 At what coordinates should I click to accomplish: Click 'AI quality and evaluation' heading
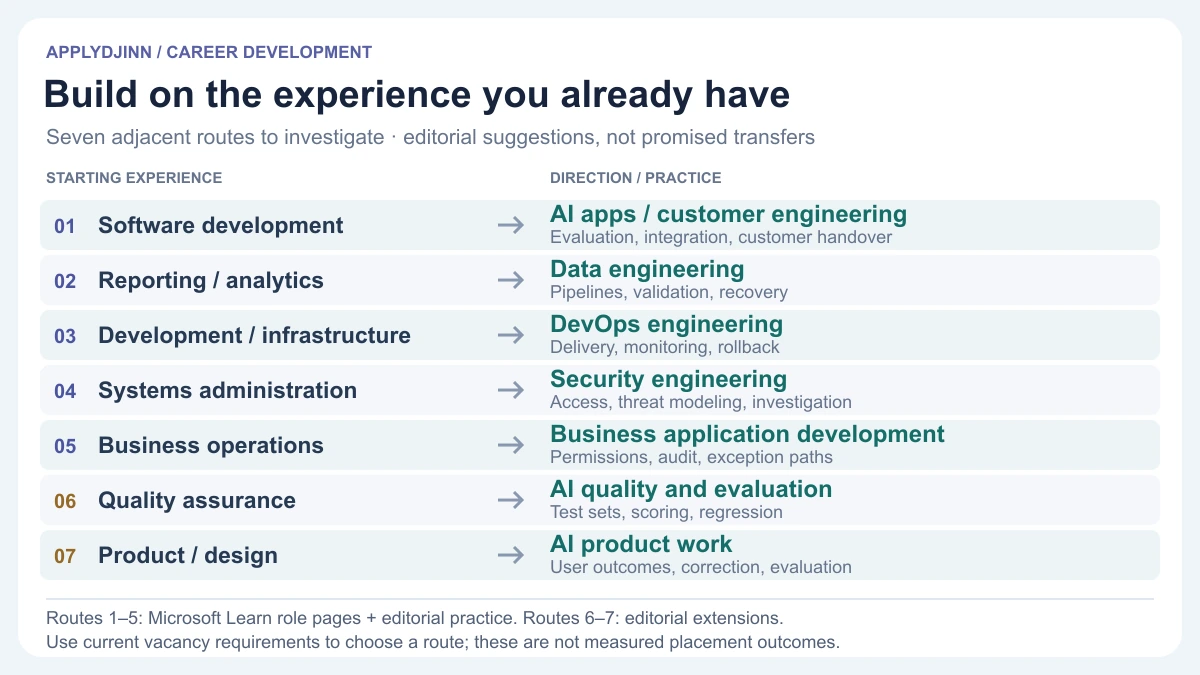691,489
